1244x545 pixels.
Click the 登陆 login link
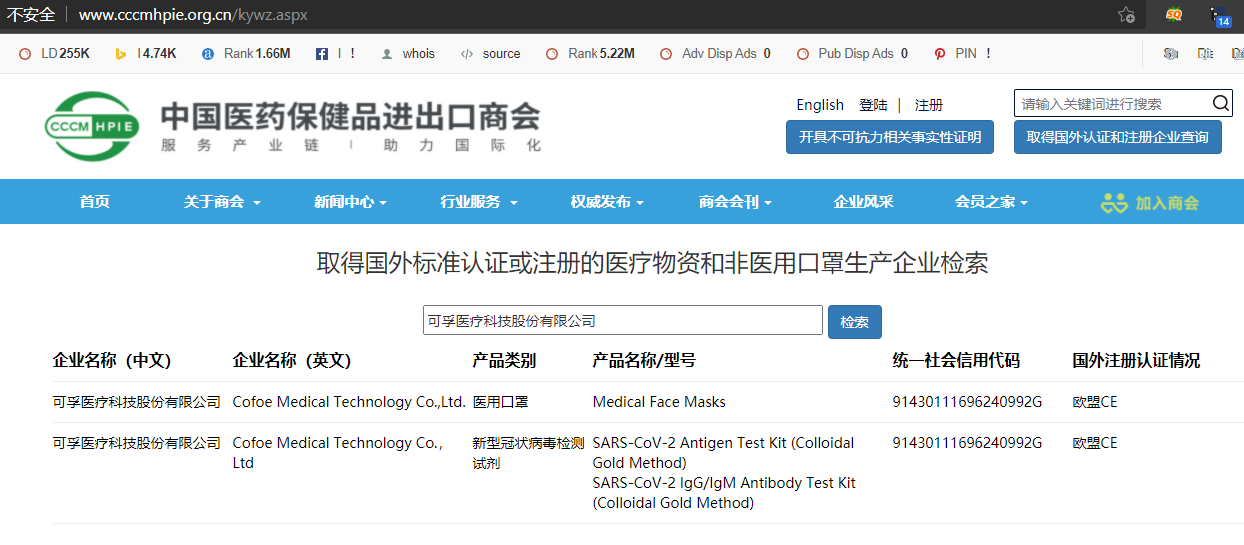(x=873, y=105)
